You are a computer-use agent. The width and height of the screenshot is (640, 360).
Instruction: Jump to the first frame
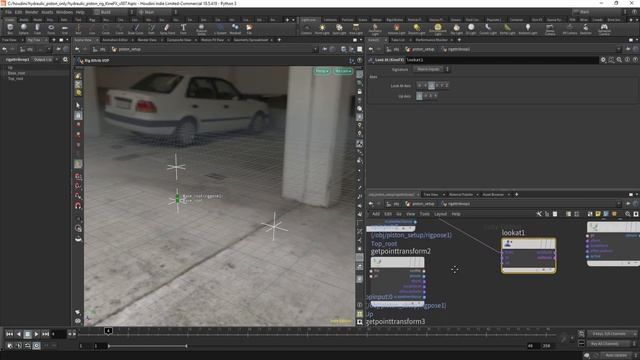[9, 334]
